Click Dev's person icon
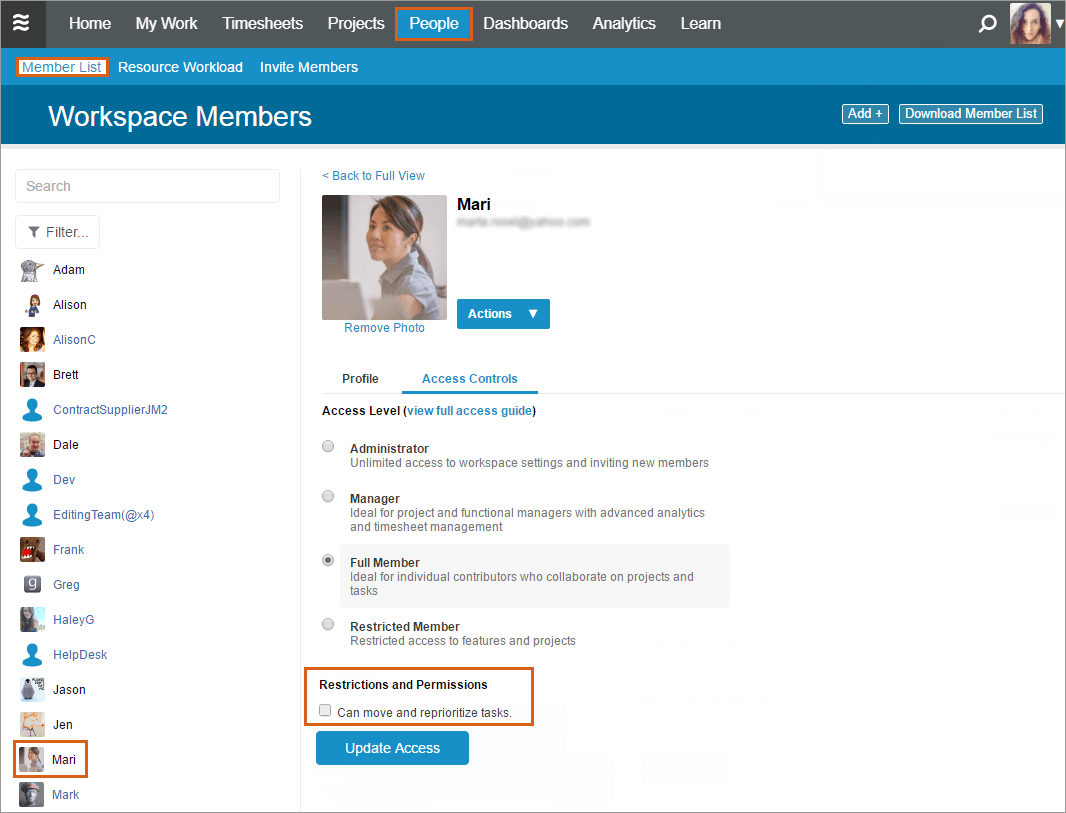Screen dimensions: 1066x813 pyautogui.click(x=32, y=480)
